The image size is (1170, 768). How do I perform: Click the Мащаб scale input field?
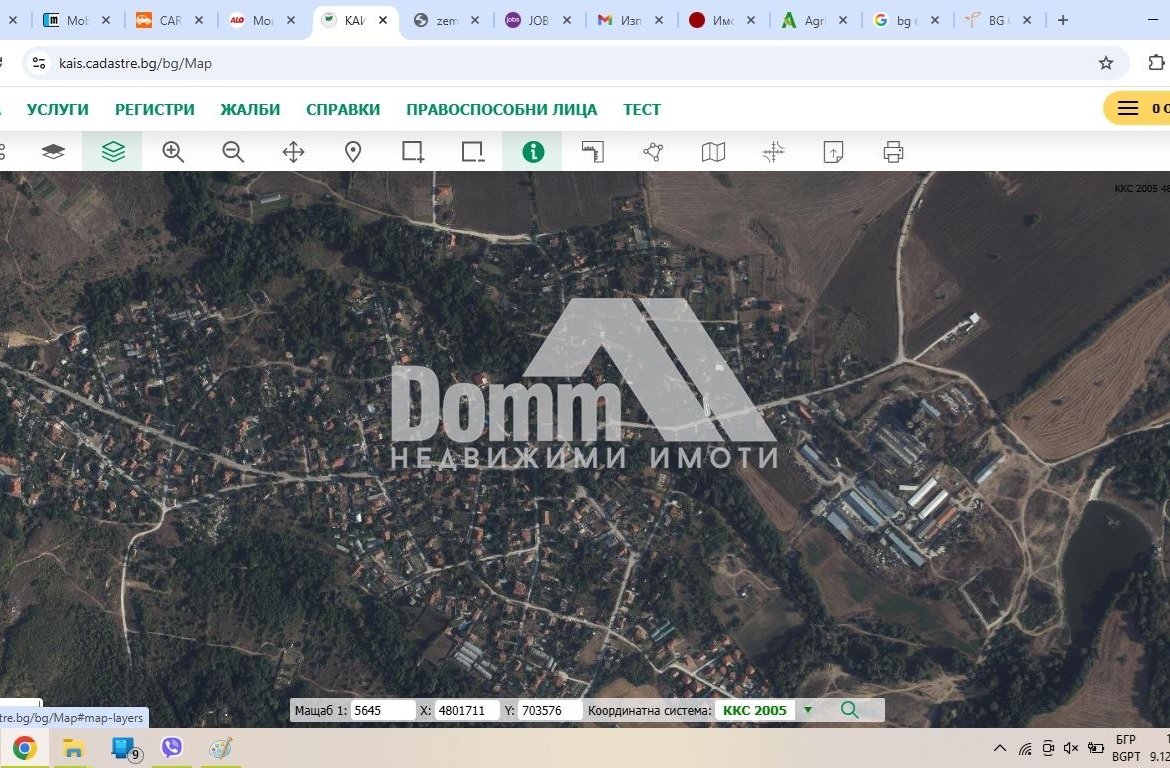point(383,711)
